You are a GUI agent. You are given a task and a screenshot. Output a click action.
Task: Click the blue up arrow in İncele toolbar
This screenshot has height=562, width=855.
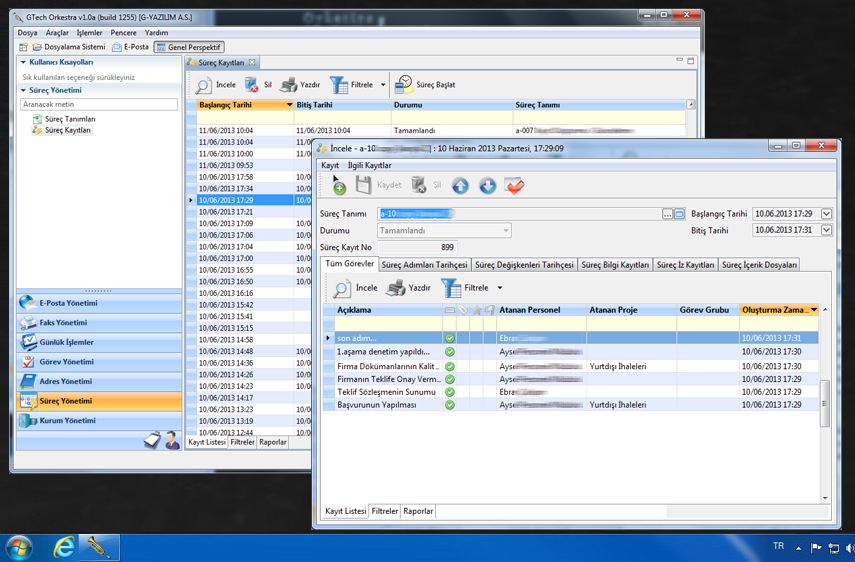[x=460, y=186]
